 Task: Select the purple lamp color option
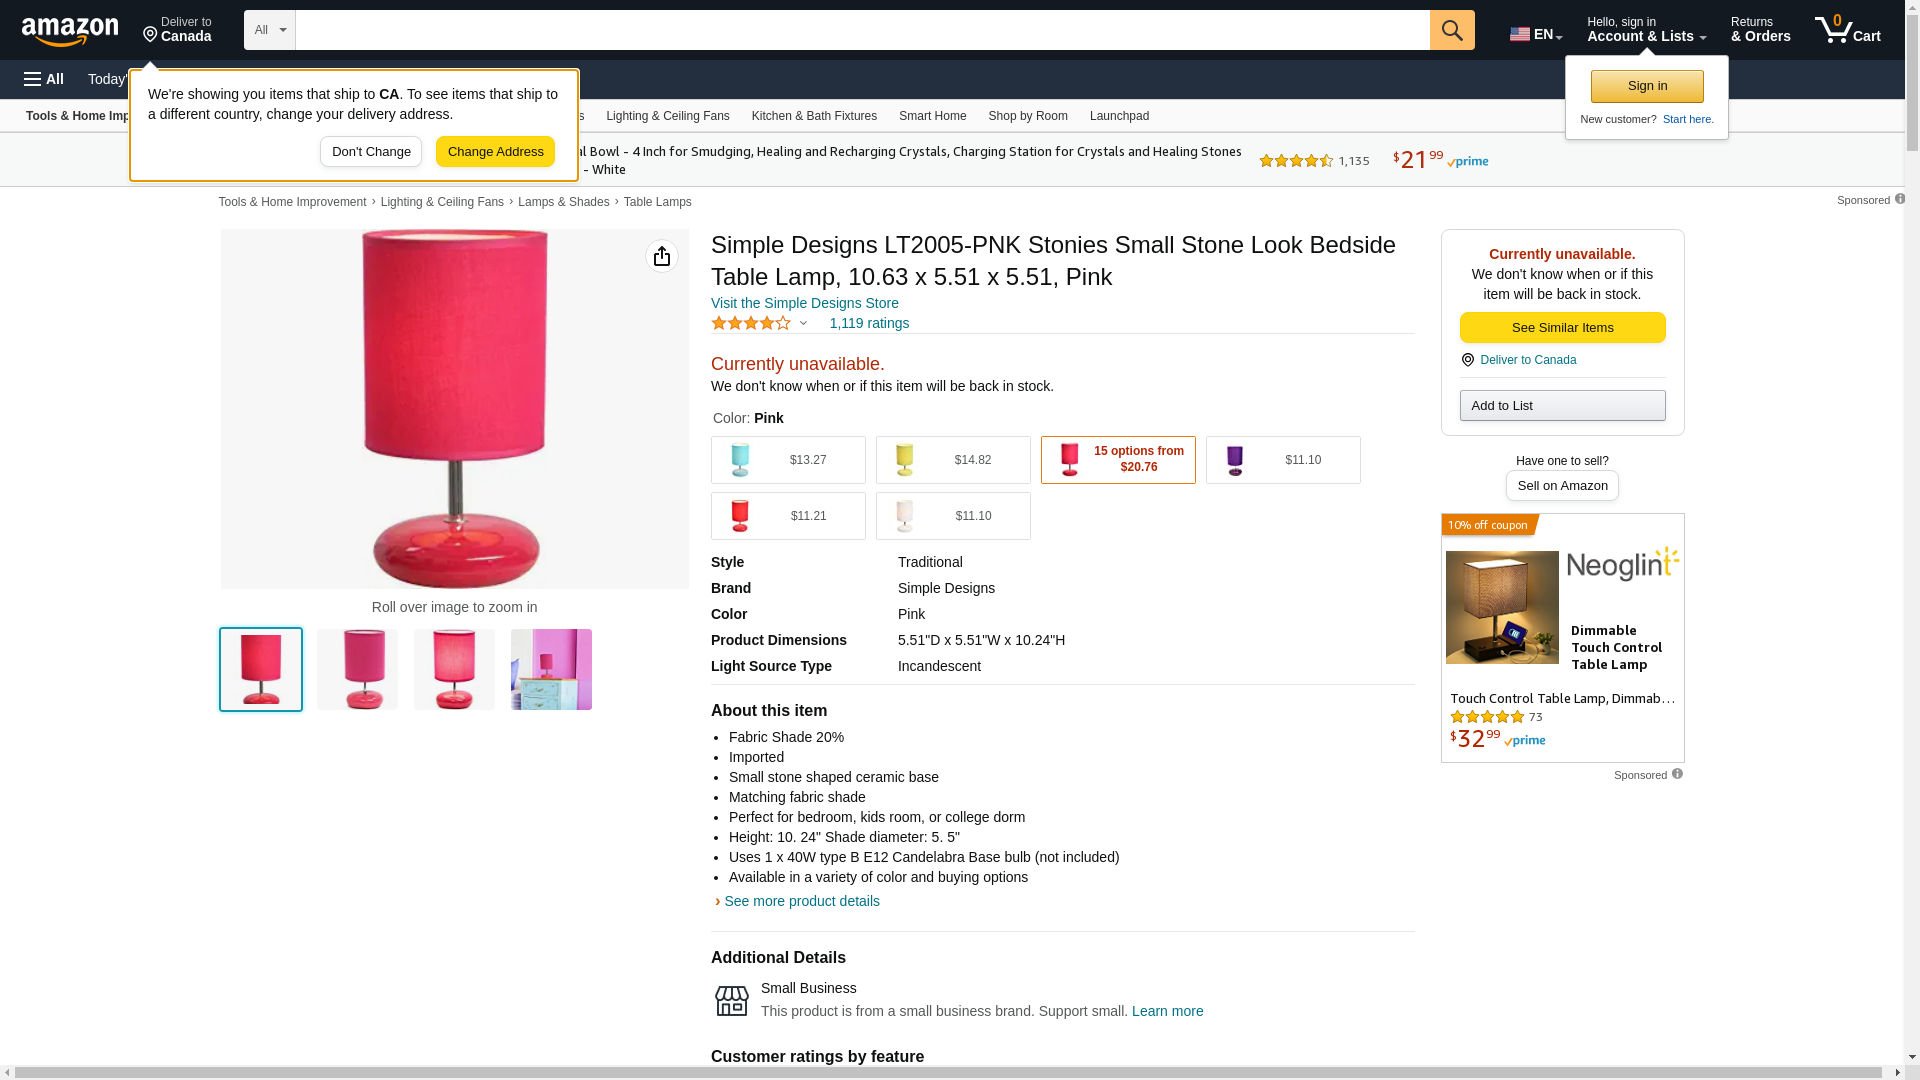(1282, 460)
